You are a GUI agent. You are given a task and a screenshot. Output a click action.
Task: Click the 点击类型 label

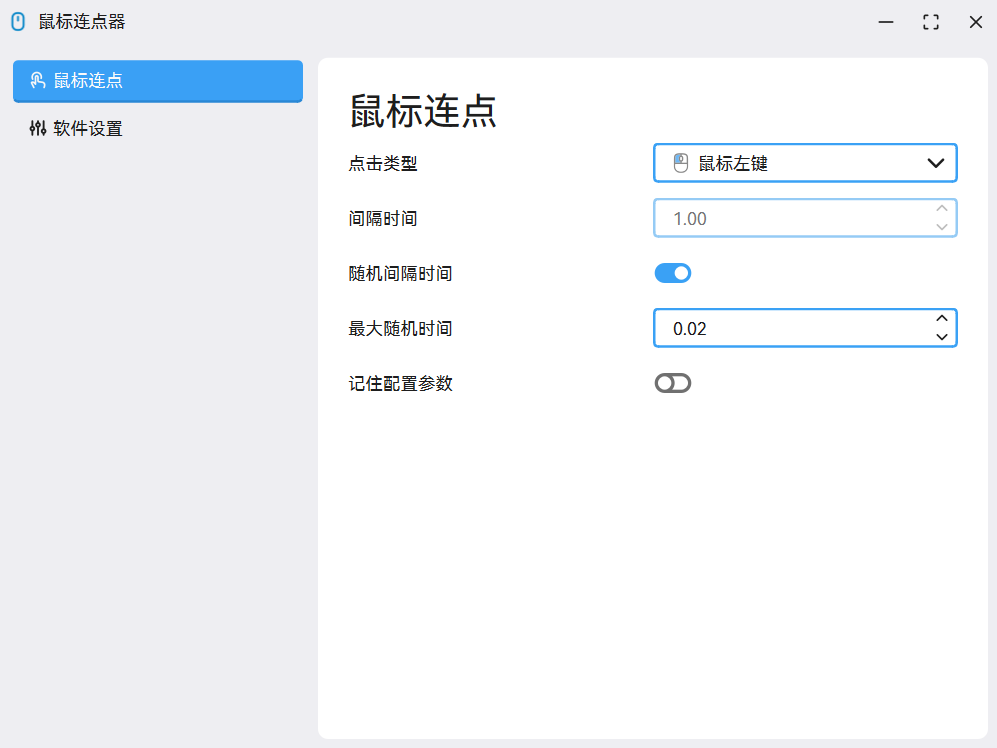[383, 163]
